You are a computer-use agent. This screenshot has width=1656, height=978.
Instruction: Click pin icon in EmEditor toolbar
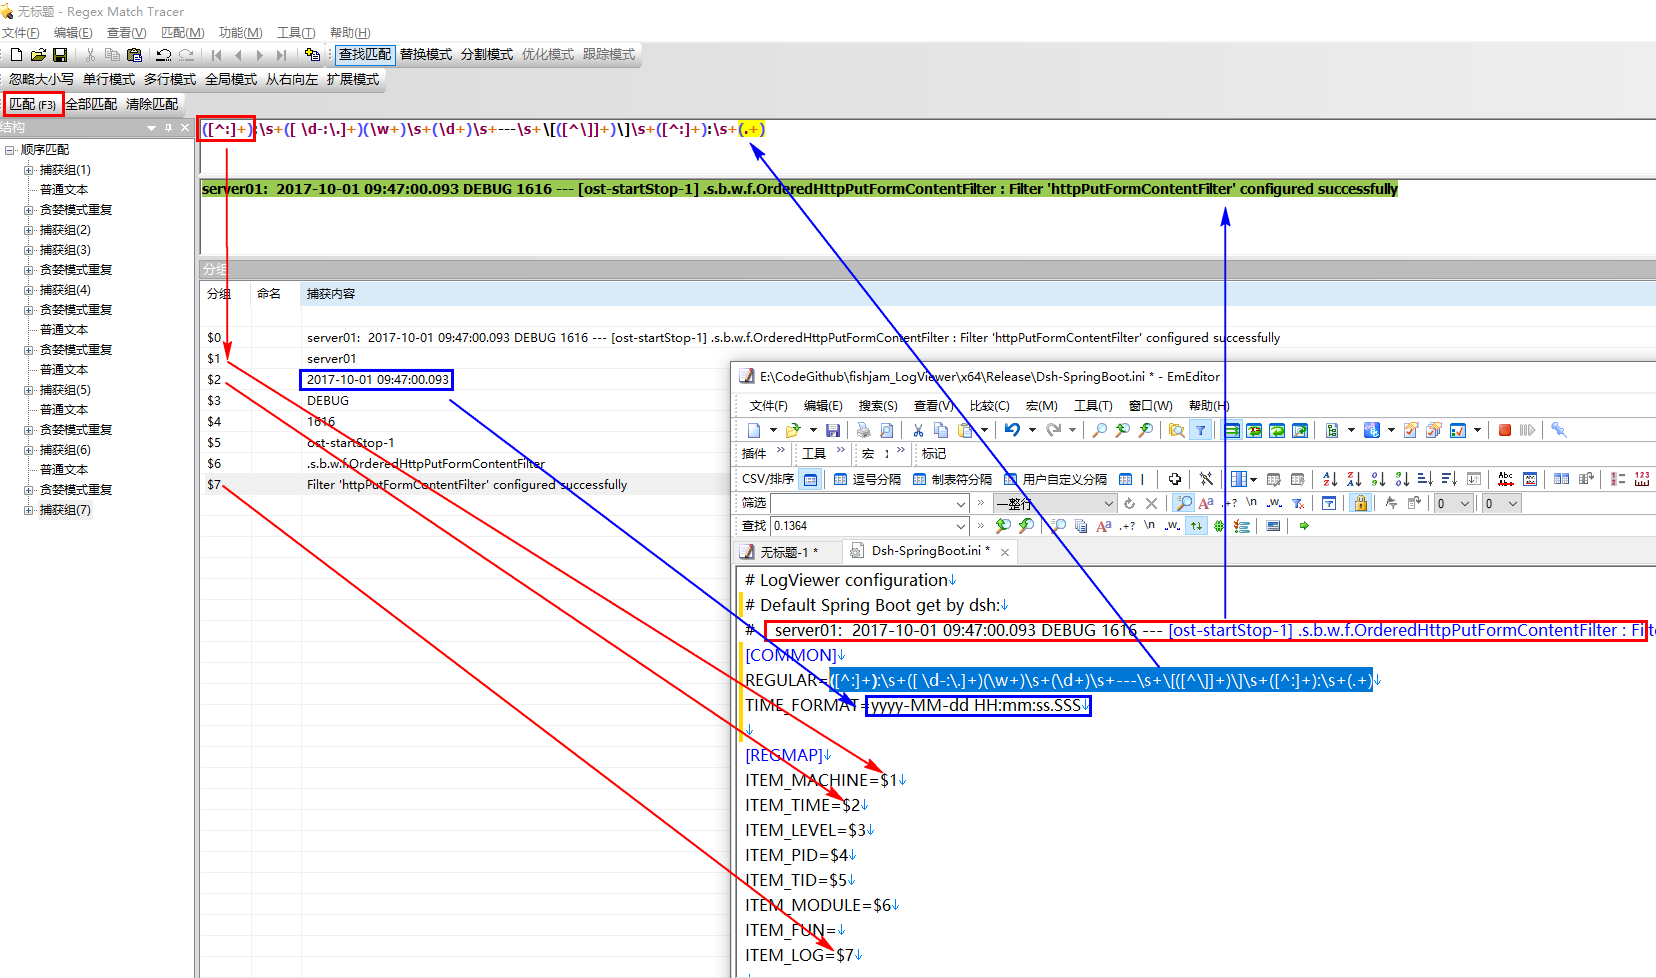pyautogui.click(x=1558, y=430)
